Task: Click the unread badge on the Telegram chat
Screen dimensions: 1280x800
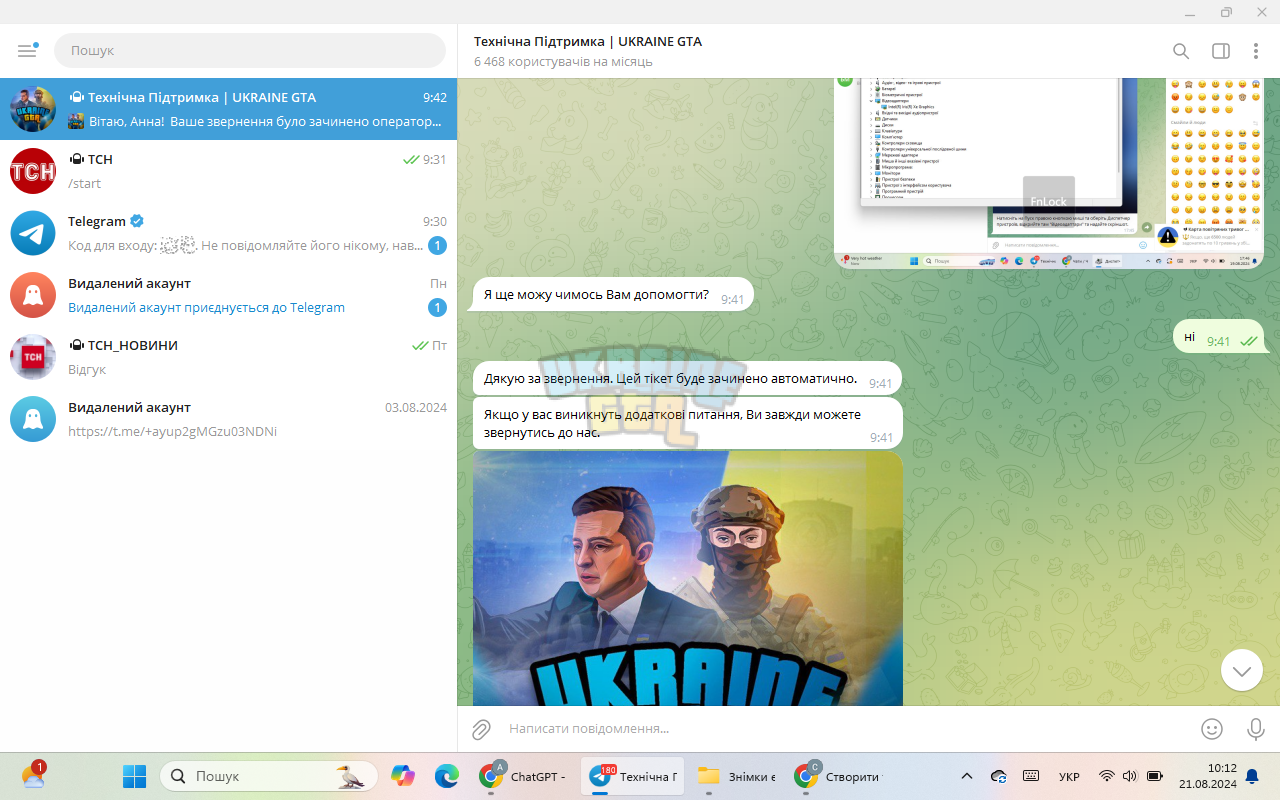Action: pyautogui.click(x=437, y=246)
